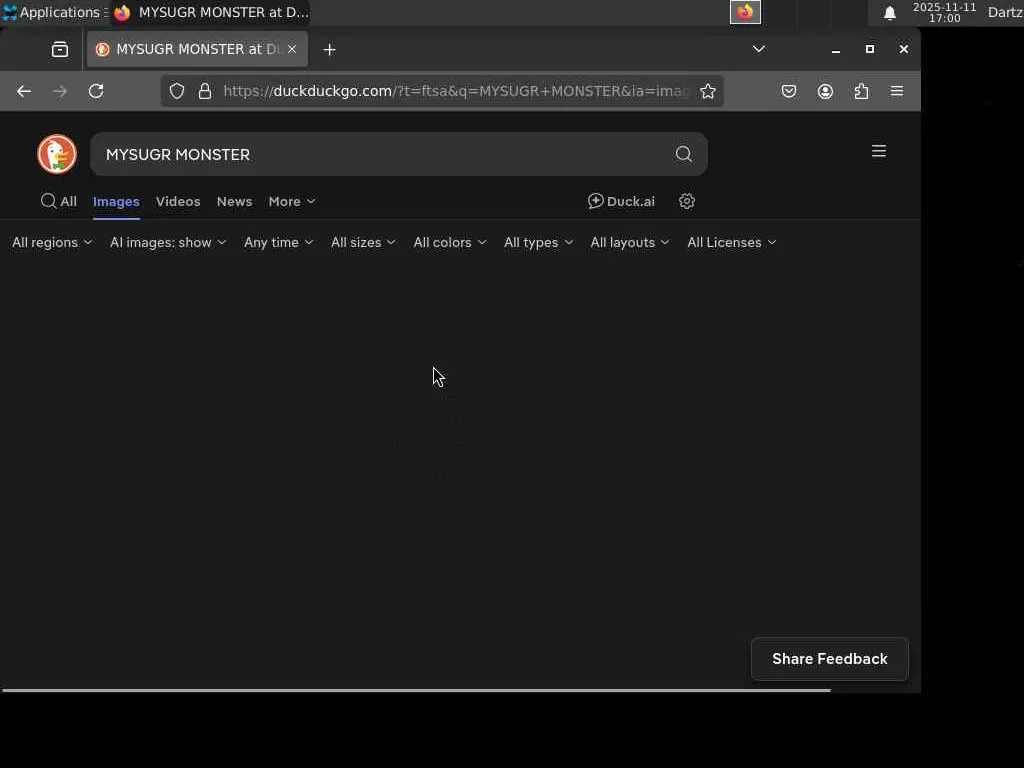Open Duck.ai chat

coord(621,201)
